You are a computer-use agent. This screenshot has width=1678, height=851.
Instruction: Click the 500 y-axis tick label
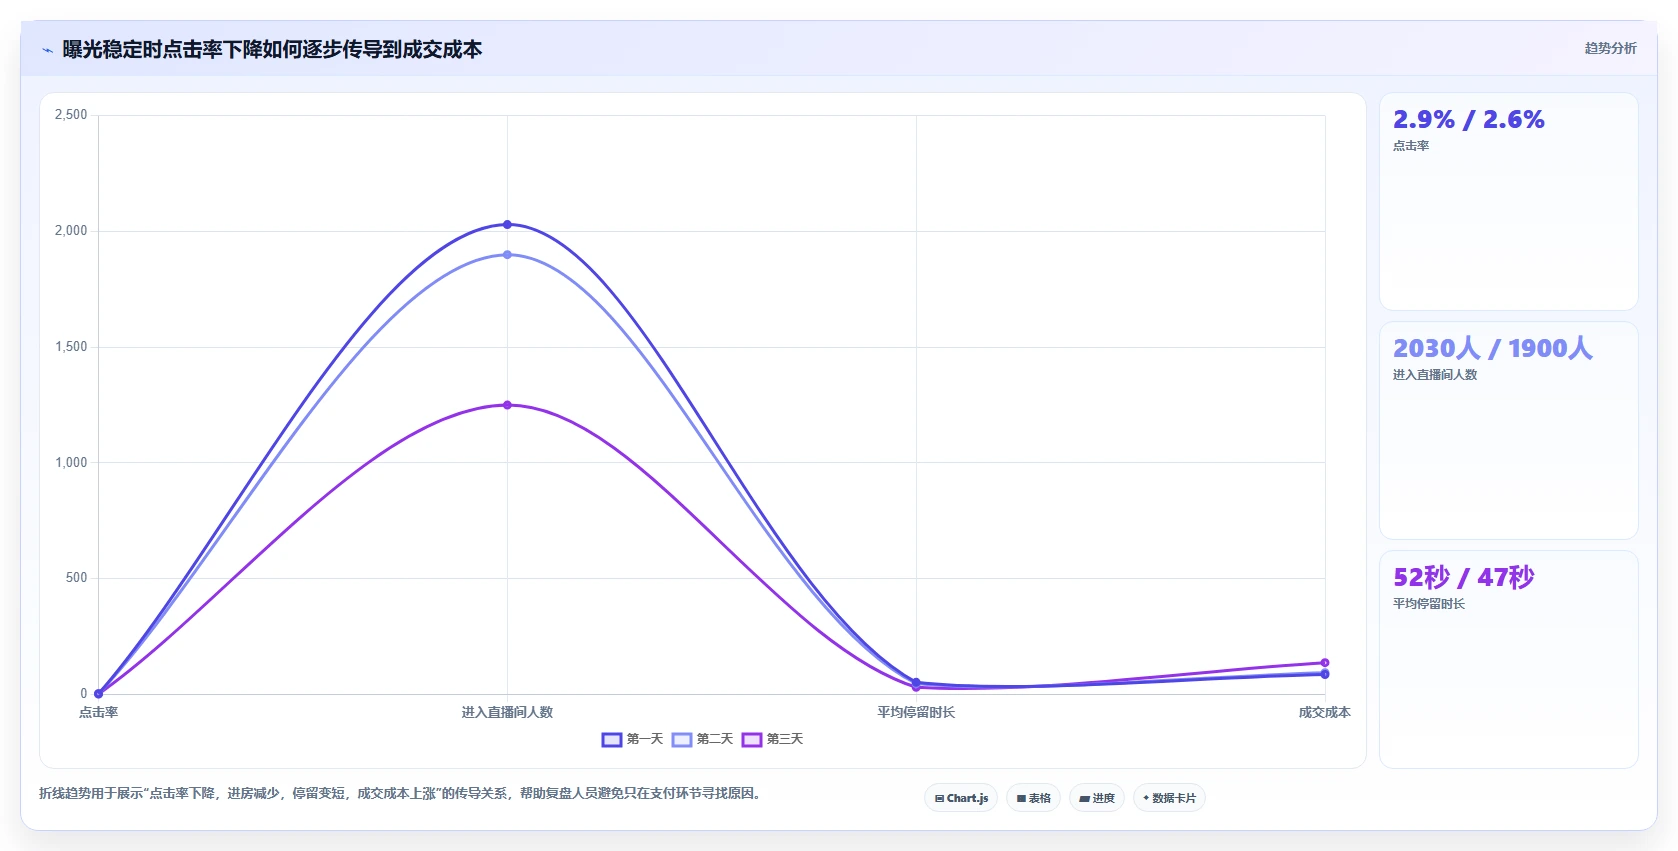[77, 578]
